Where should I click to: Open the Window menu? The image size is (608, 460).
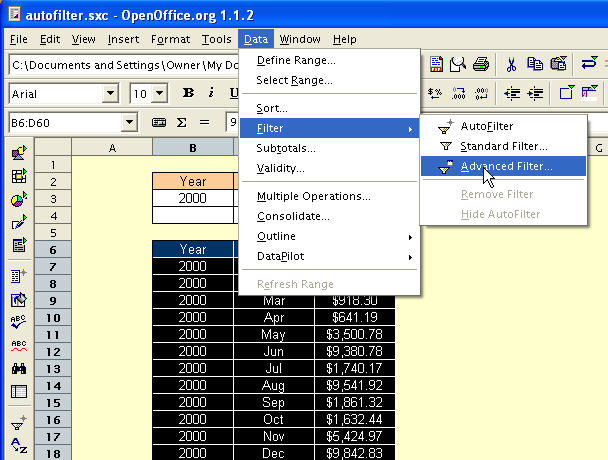tap(300, 39)
